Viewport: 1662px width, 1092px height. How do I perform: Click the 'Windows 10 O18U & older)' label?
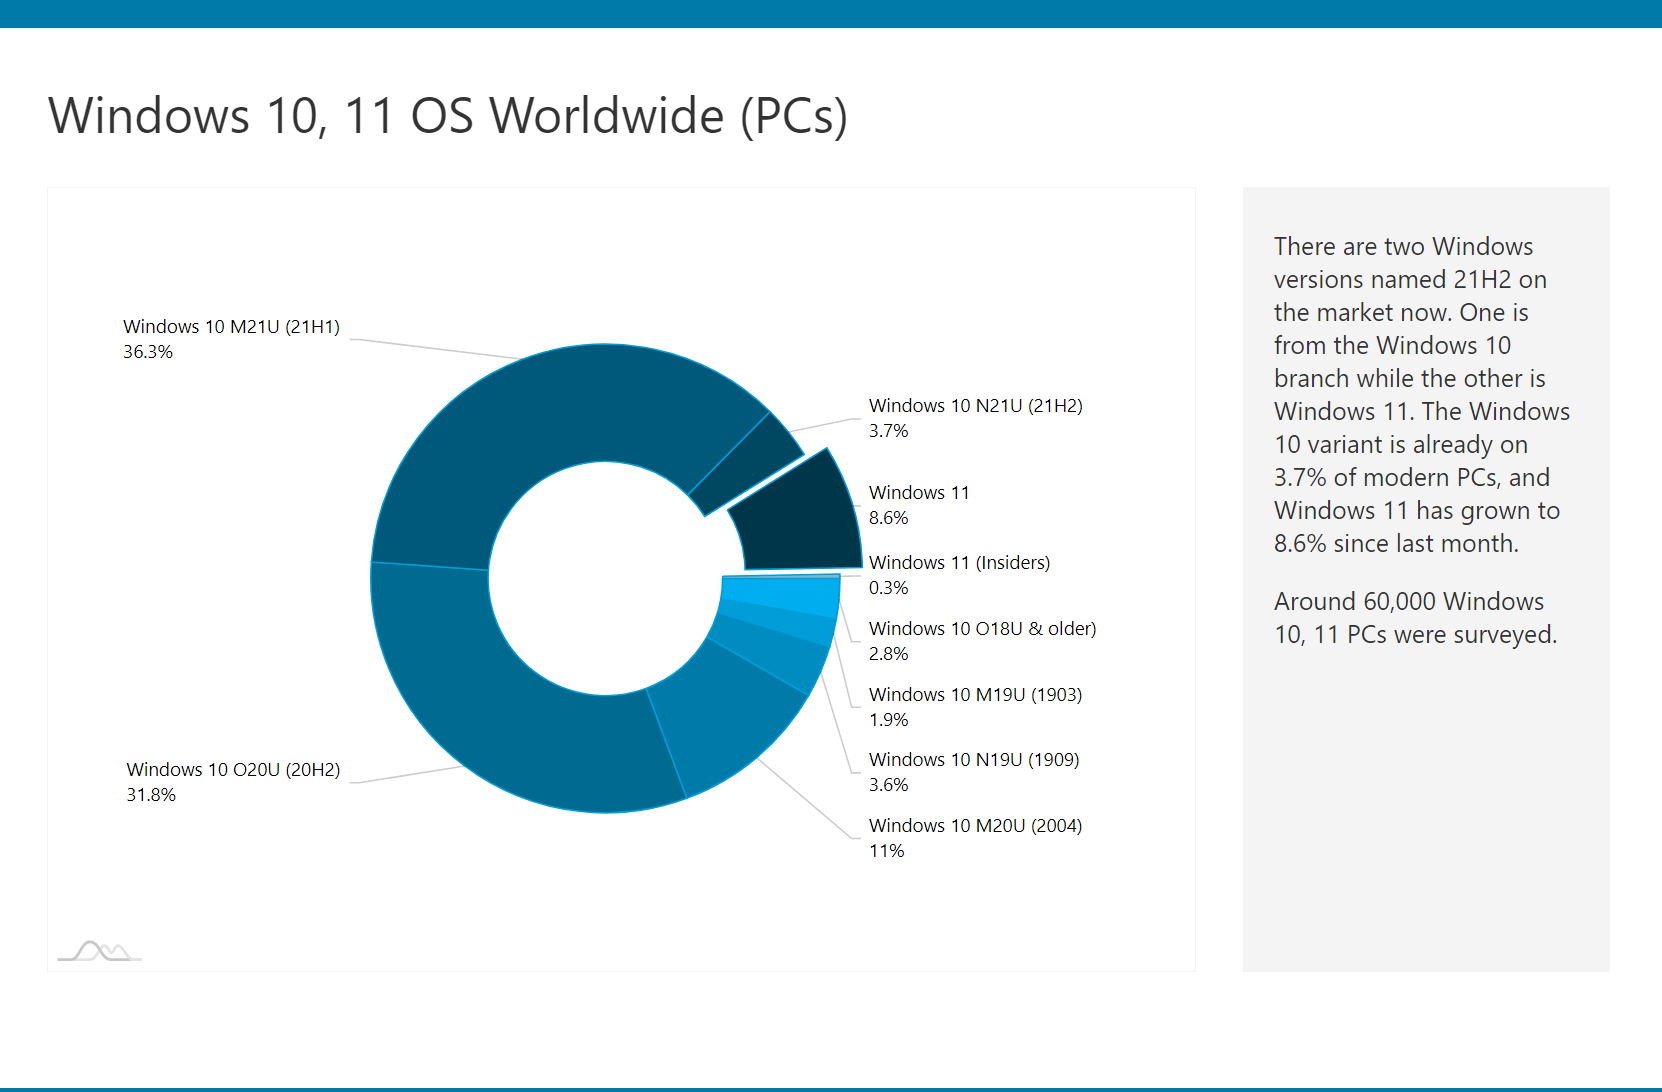982,629
